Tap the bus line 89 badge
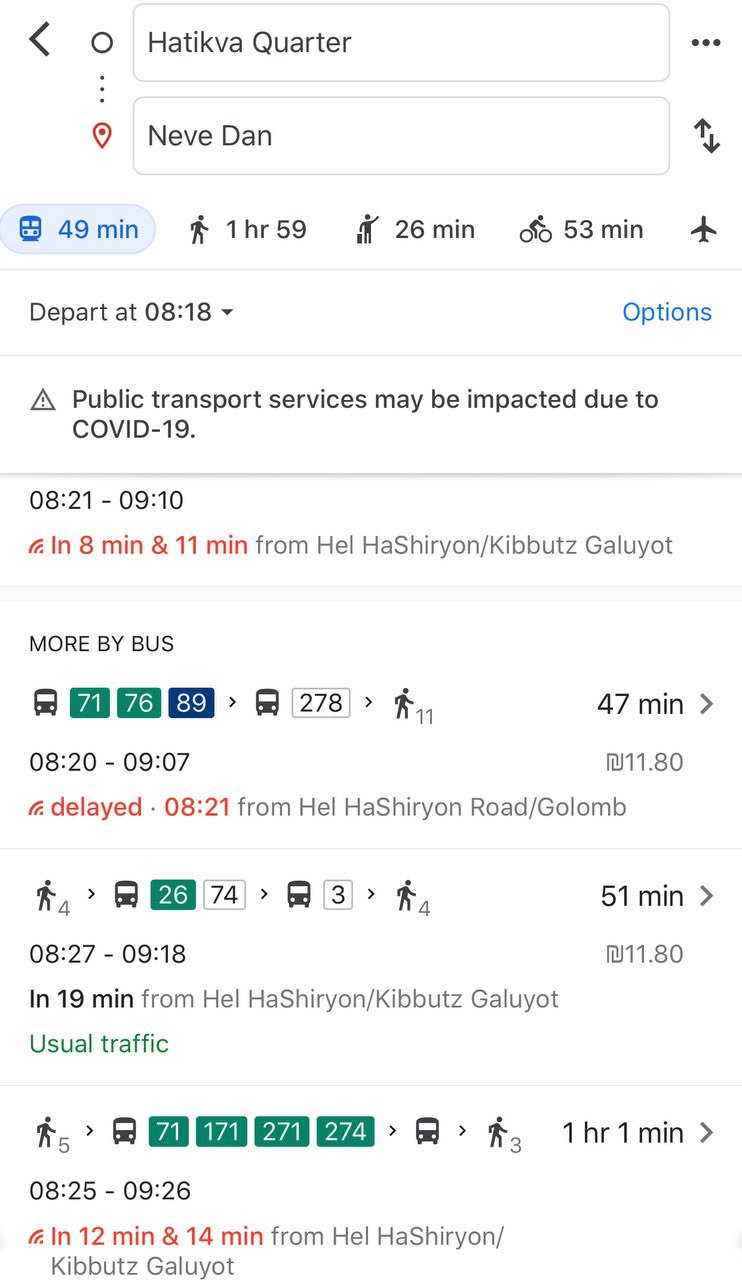The height and width of the screenshot is (1280, 742). [191, 703]
